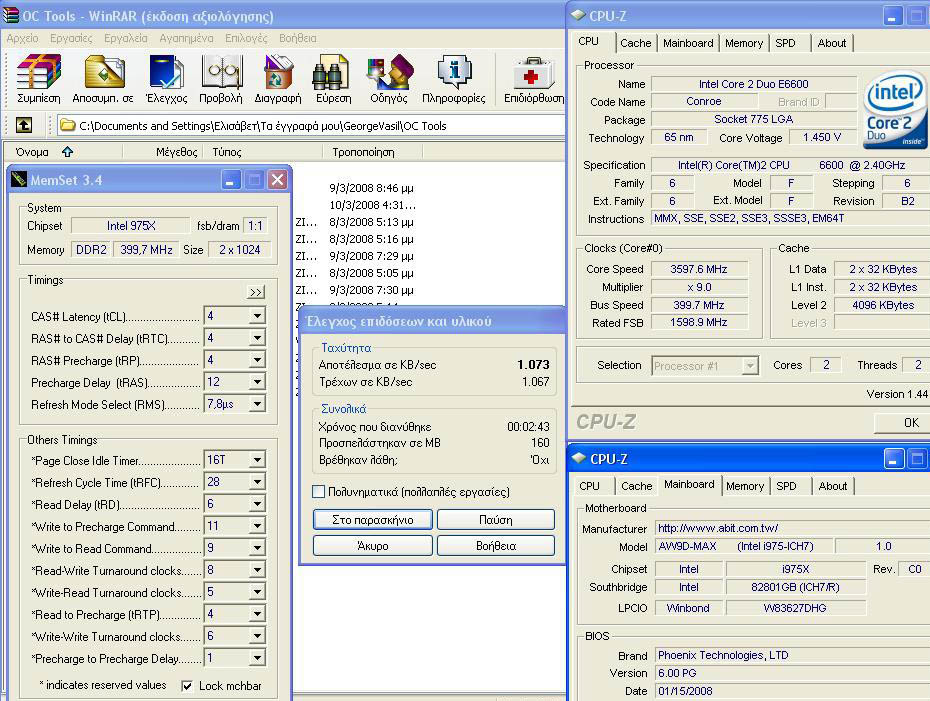Enable the Πολυνηματικά multithreading checkbox

pos(319,492)
